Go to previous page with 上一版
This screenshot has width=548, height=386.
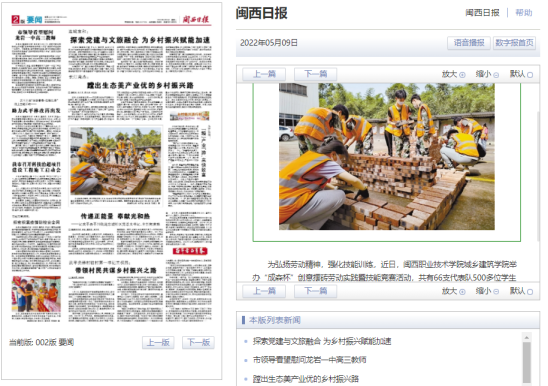(x=158, y=343)
